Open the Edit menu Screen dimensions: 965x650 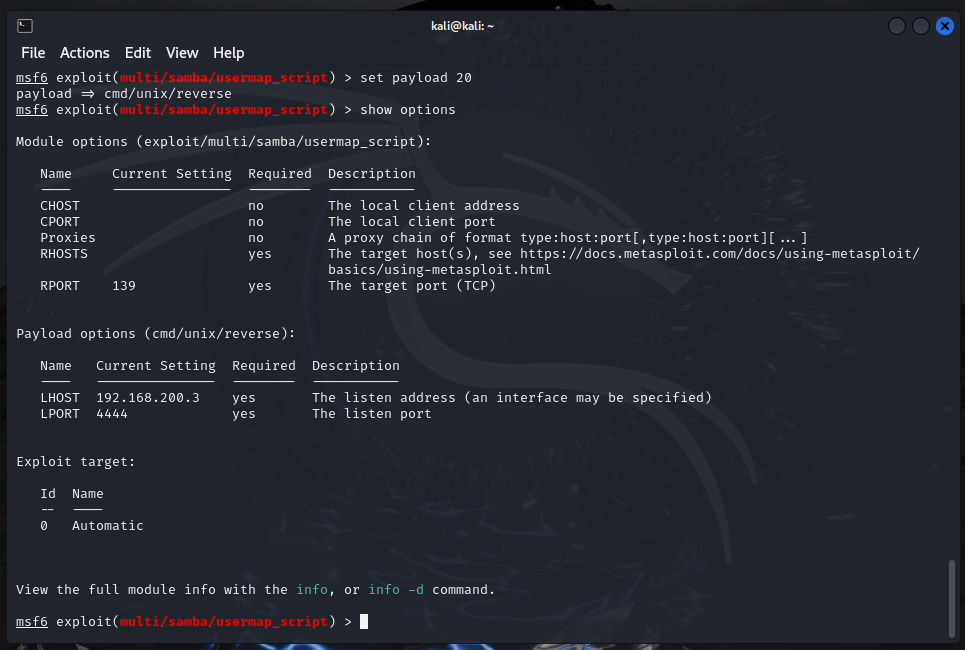[138, 53]
